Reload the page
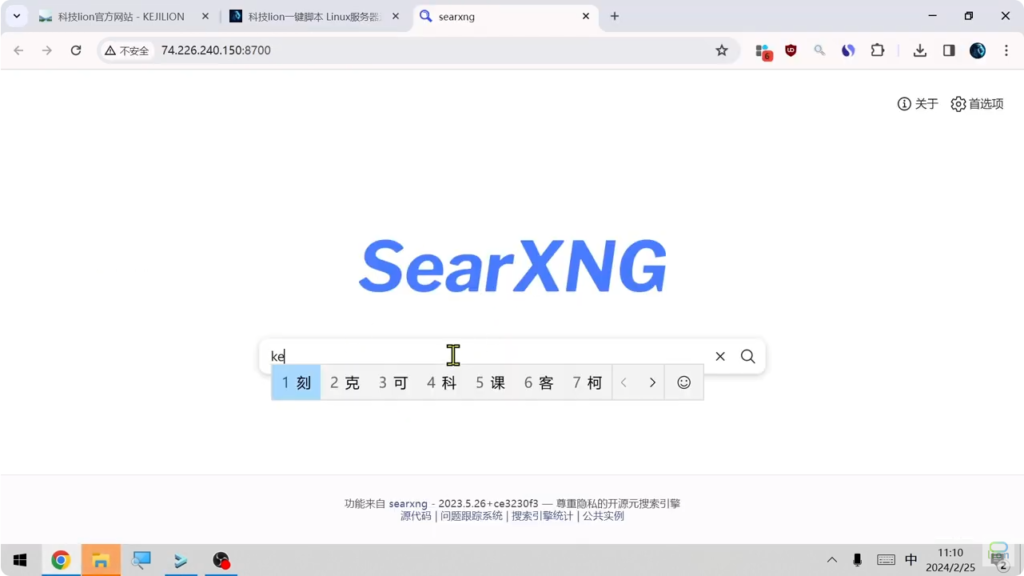 click(75, 50)
